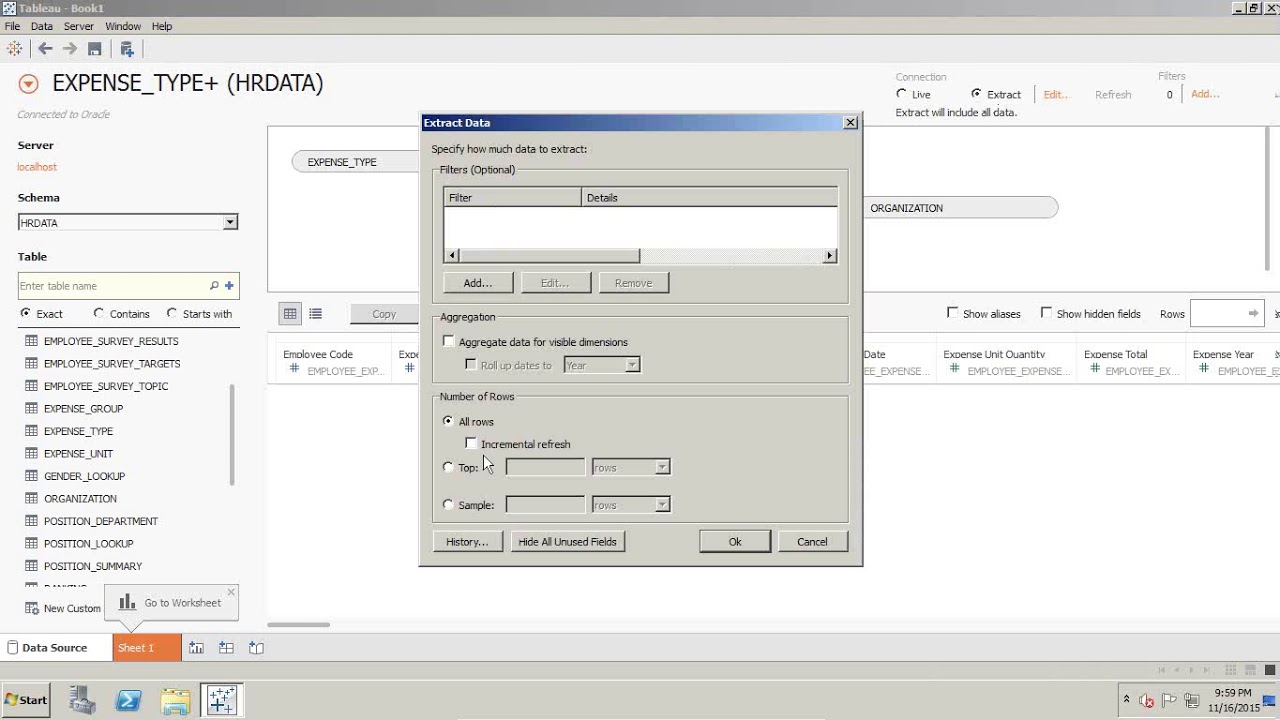Click the Tableau start page icon
Screen dimensions: 1280x720
[14, 48]
